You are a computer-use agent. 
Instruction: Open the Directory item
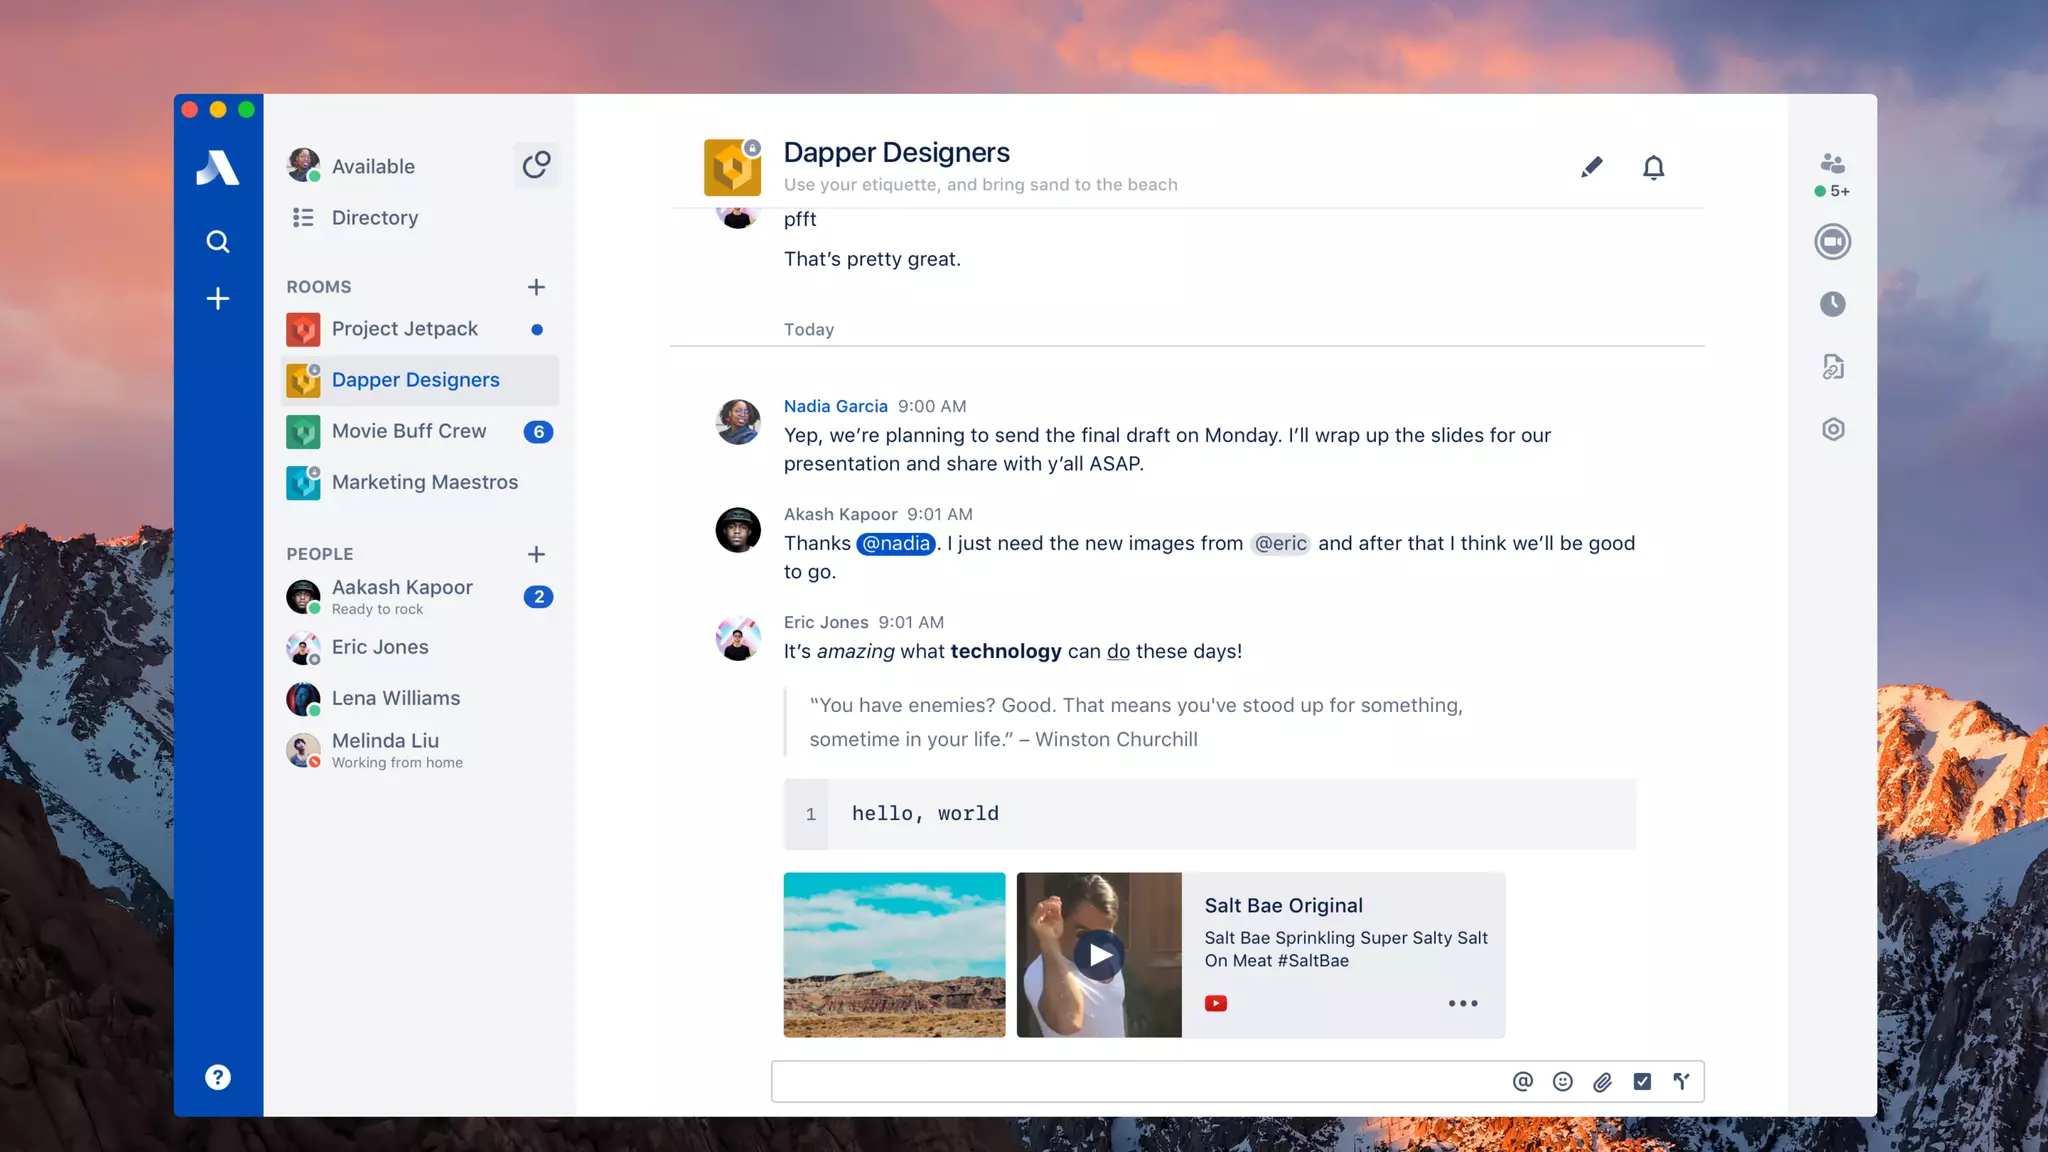(374, 217)
